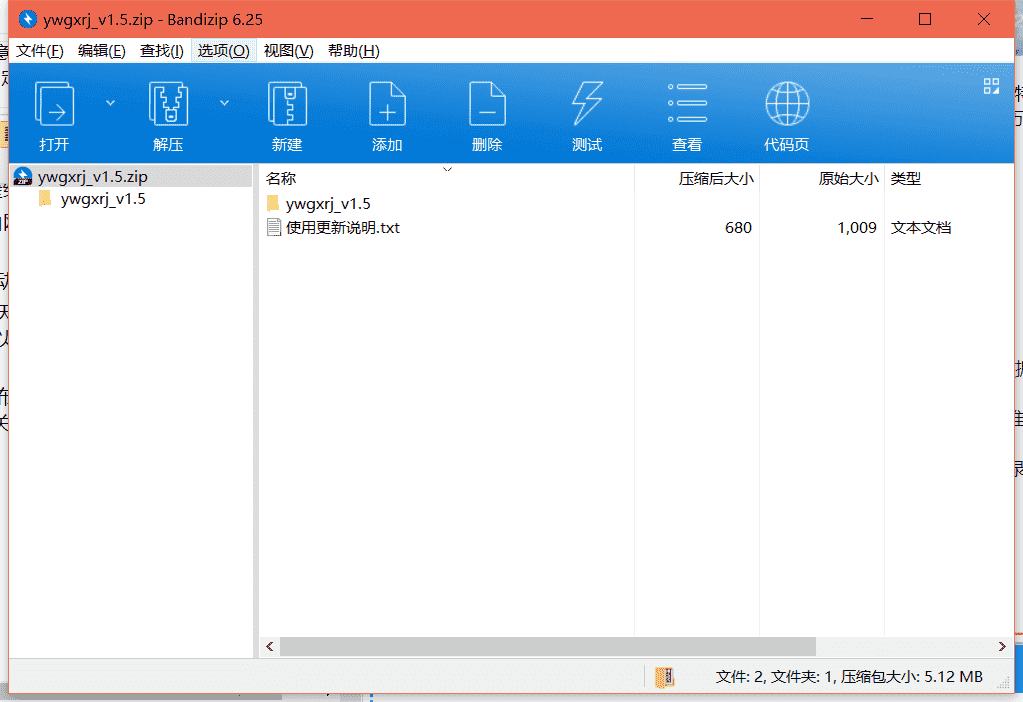Close the Bandizip window
Screen dimensions: 1023x702
click(984, 19)
